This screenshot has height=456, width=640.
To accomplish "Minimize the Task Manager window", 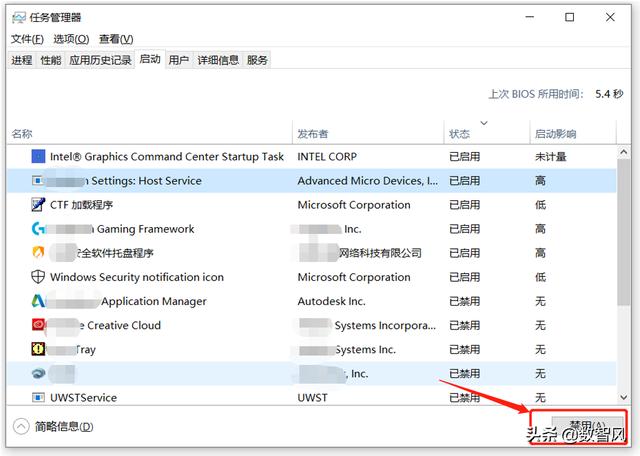I will point(530,17).
